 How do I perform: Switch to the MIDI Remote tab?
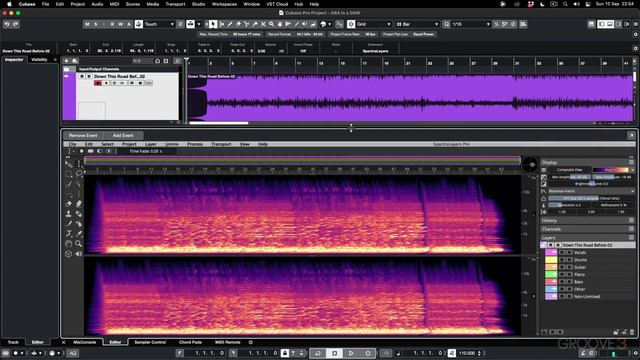tap(228, 342)
